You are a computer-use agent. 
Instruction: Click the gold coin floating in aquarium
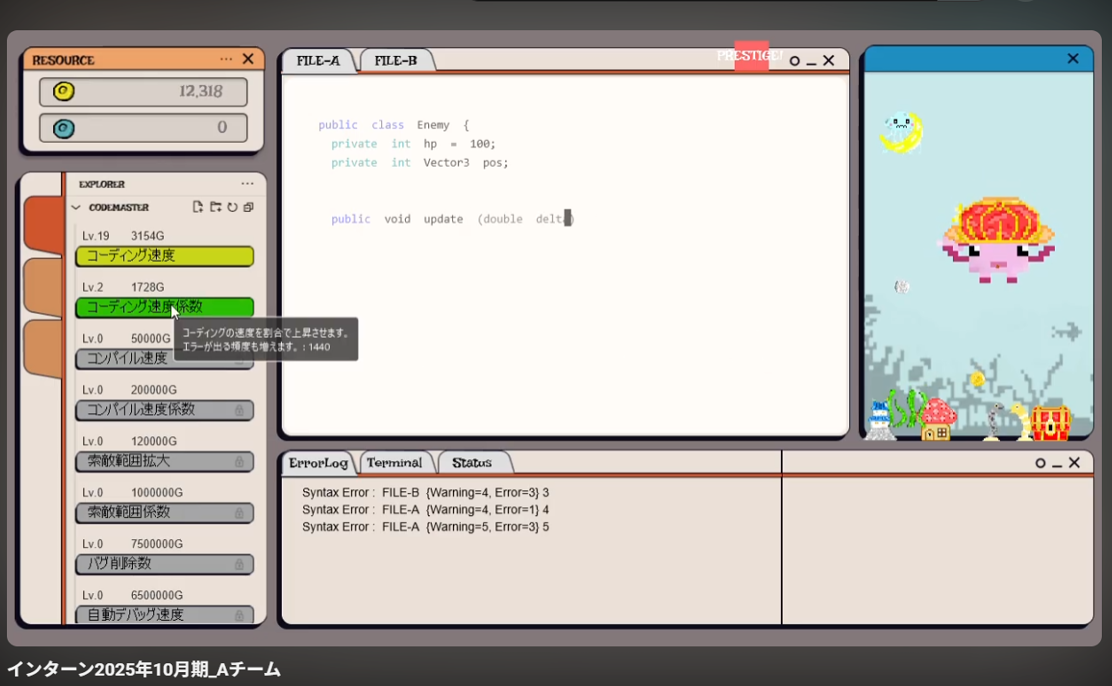(977, 379)
